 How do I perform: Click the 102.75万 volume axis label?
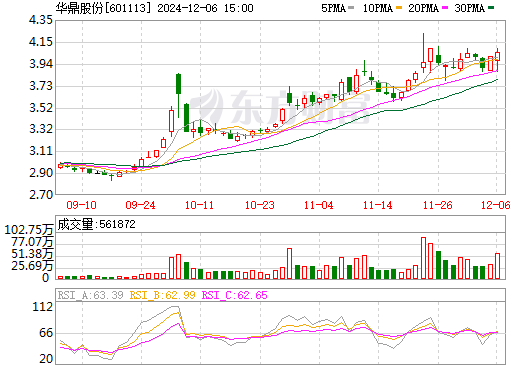(29, 230)
